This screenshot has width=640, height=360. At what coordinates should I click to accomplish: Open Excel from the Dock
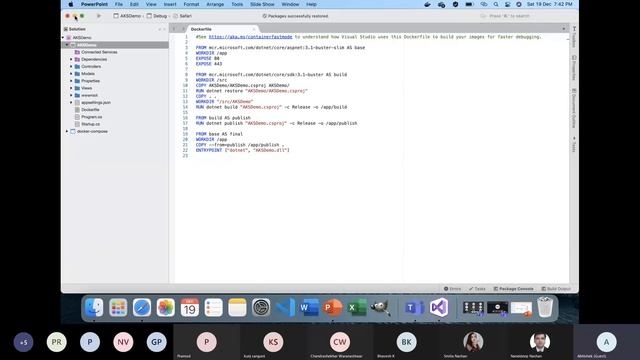[x=356, y=307]
